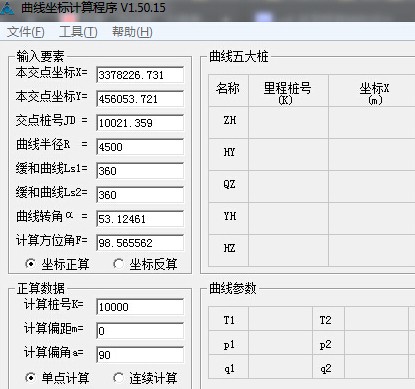Open the 文件(F) menu
This screenshot has width=415, height=389.
[x=26, y=32]
